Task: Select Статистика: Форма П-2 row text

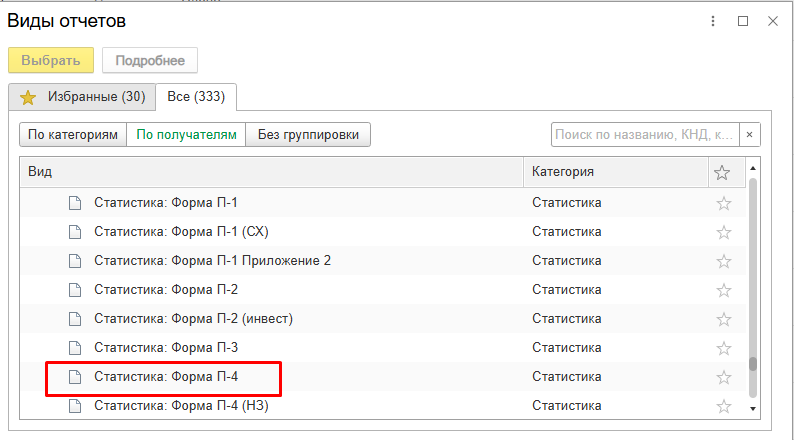Action: (x=166, y=289)
